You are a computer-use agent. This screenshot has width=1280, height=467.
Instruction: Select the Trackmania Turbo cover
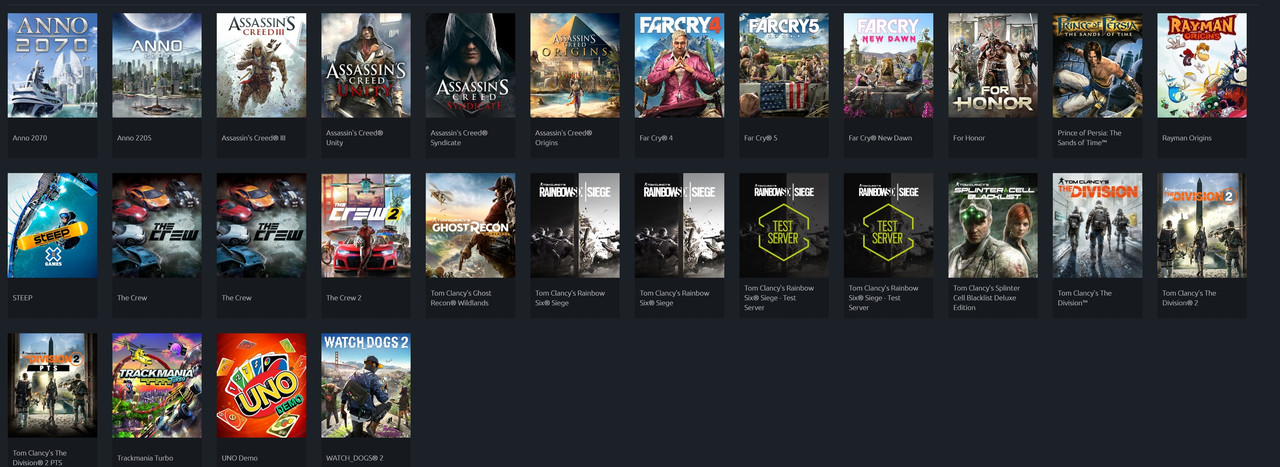point(157,385)
